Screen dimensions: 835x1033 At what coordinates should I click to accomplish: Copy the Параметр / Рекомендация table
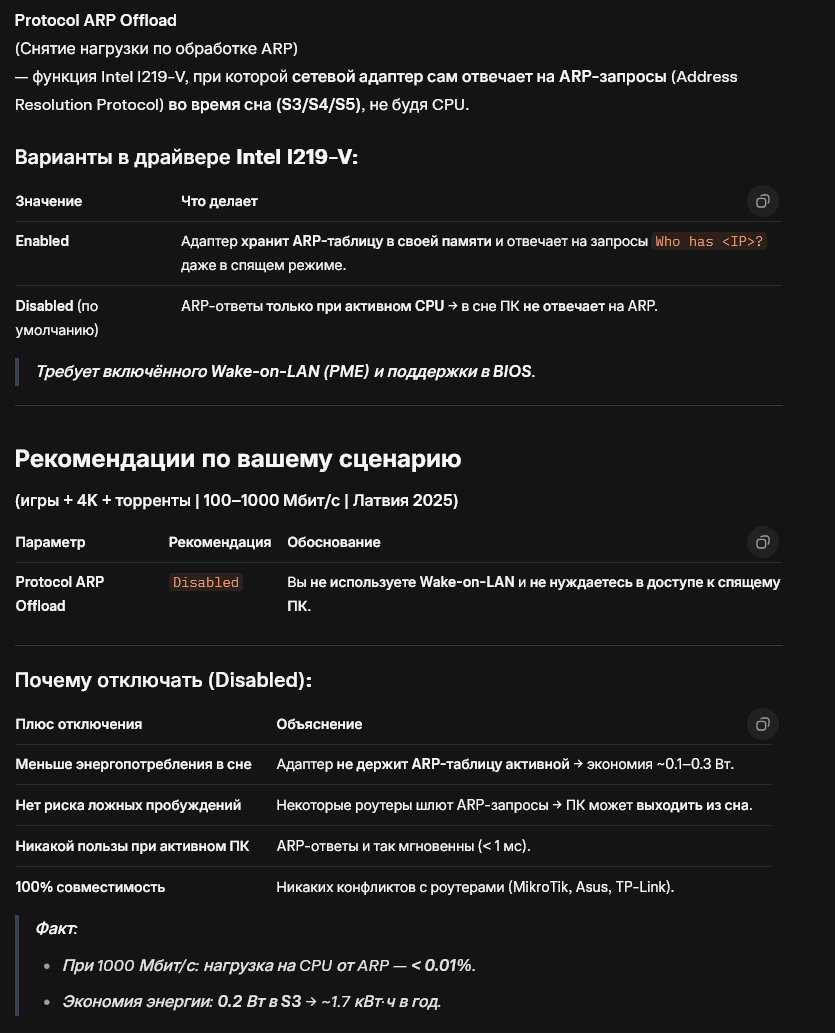point(762,542)
